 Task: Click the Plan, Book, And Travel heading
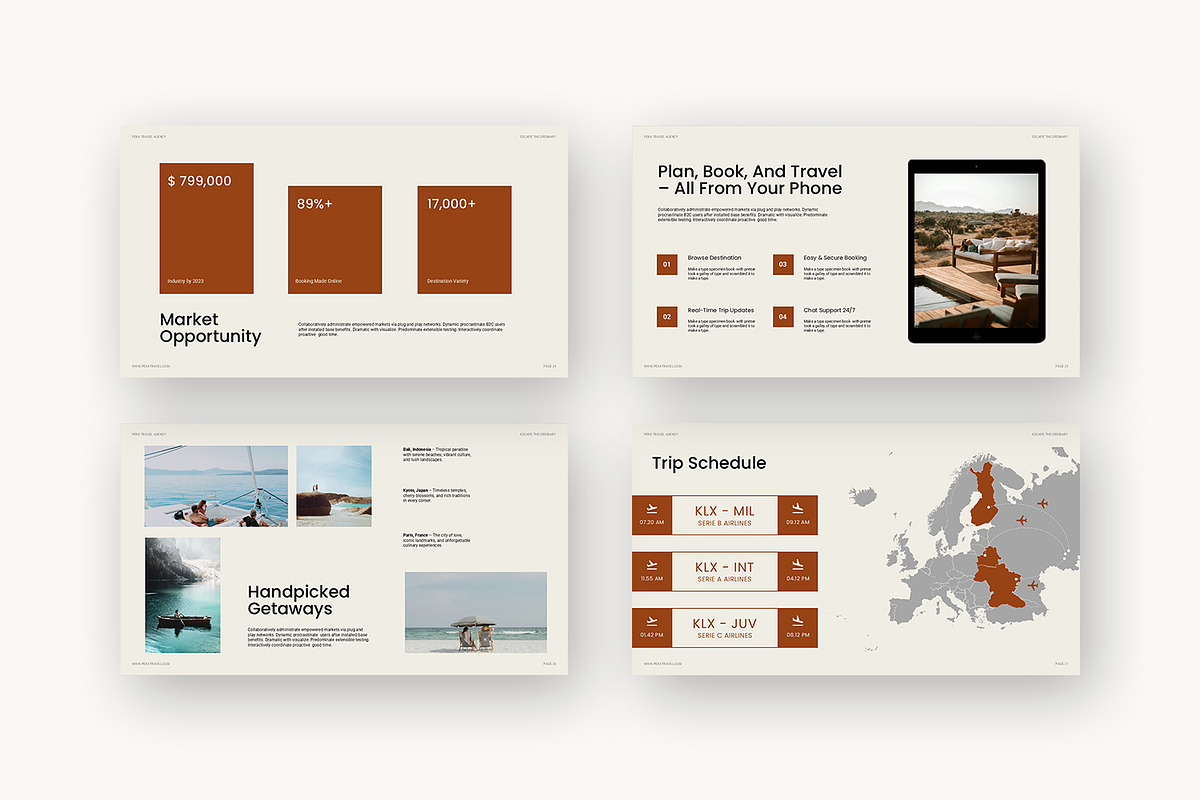750,180
